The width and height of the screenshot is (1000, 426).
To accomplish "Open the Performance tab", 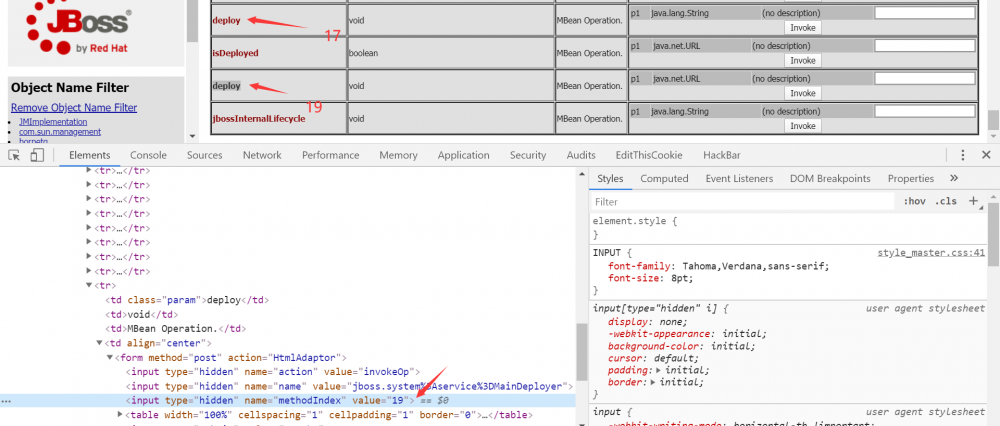I will (330, 155).
